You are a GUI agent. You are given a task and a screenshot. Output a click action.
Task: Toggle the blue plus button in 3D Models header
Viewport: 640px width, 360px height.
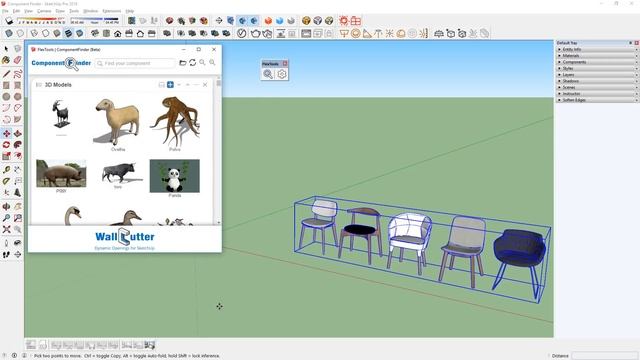170,84
